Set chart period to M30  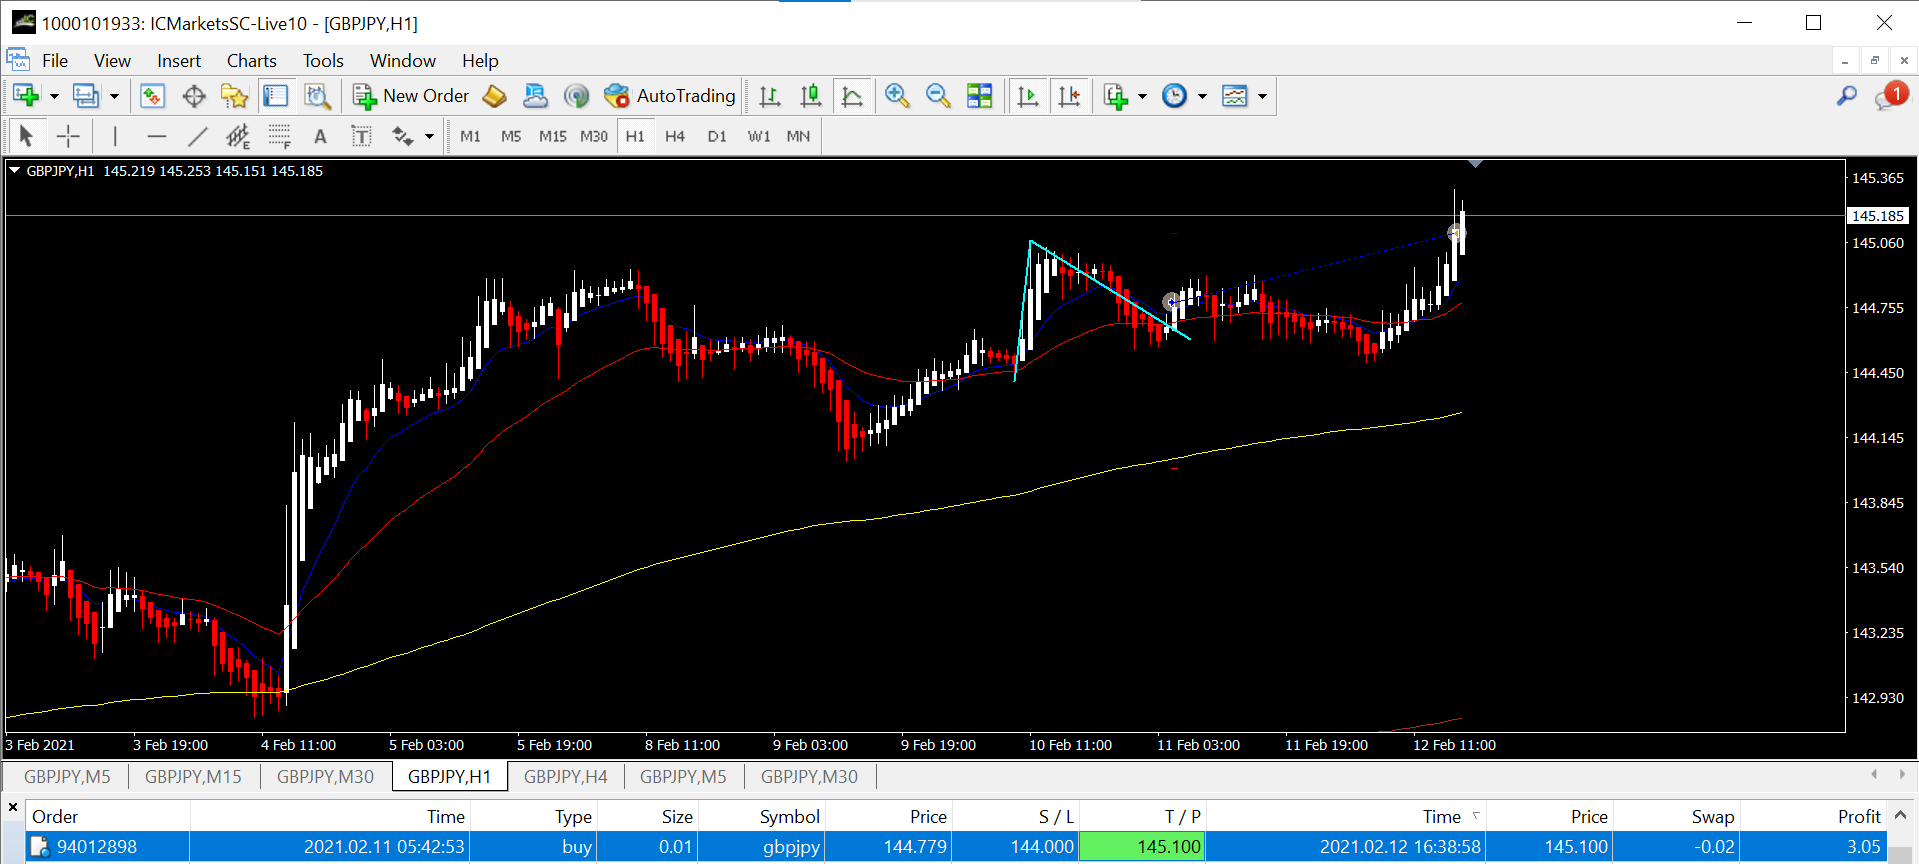[594, 136]
